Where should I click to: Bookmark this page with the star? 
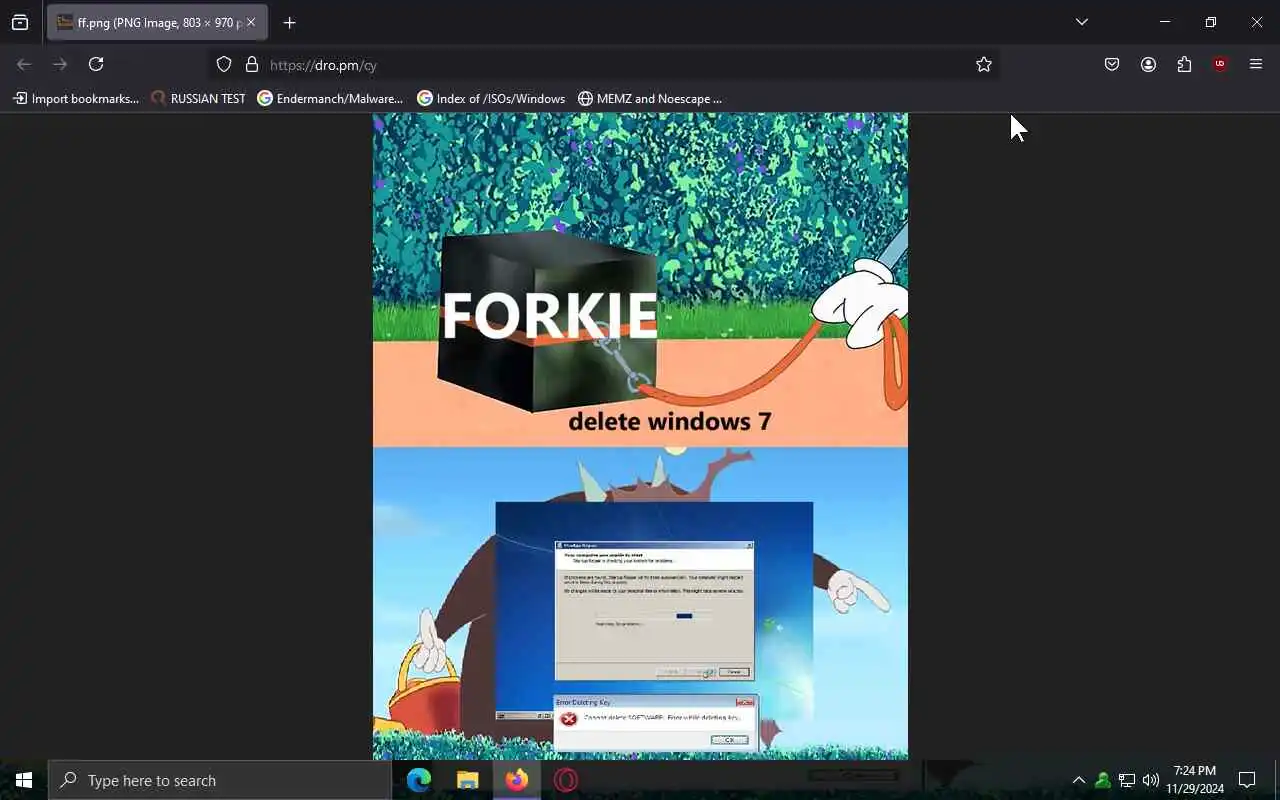(x=984, y=64)
